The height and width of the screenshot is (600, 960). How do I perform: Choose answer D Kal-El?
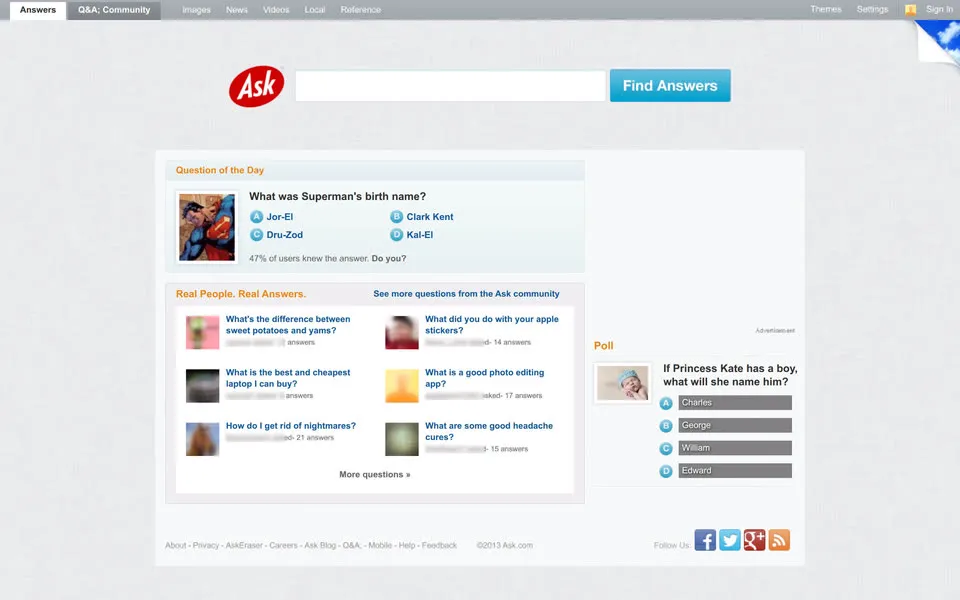pos(411,234)
